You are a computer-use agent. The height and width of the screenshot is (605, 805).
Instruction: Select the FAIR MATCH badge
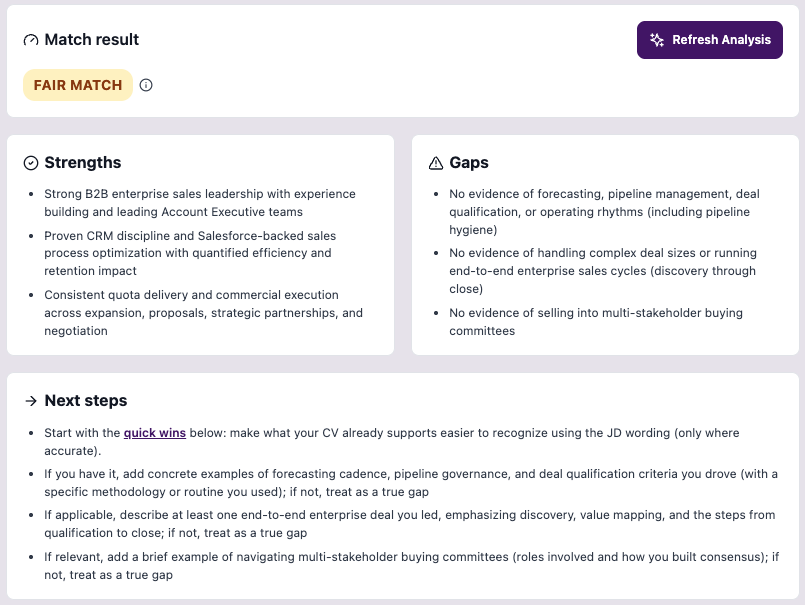77,85
